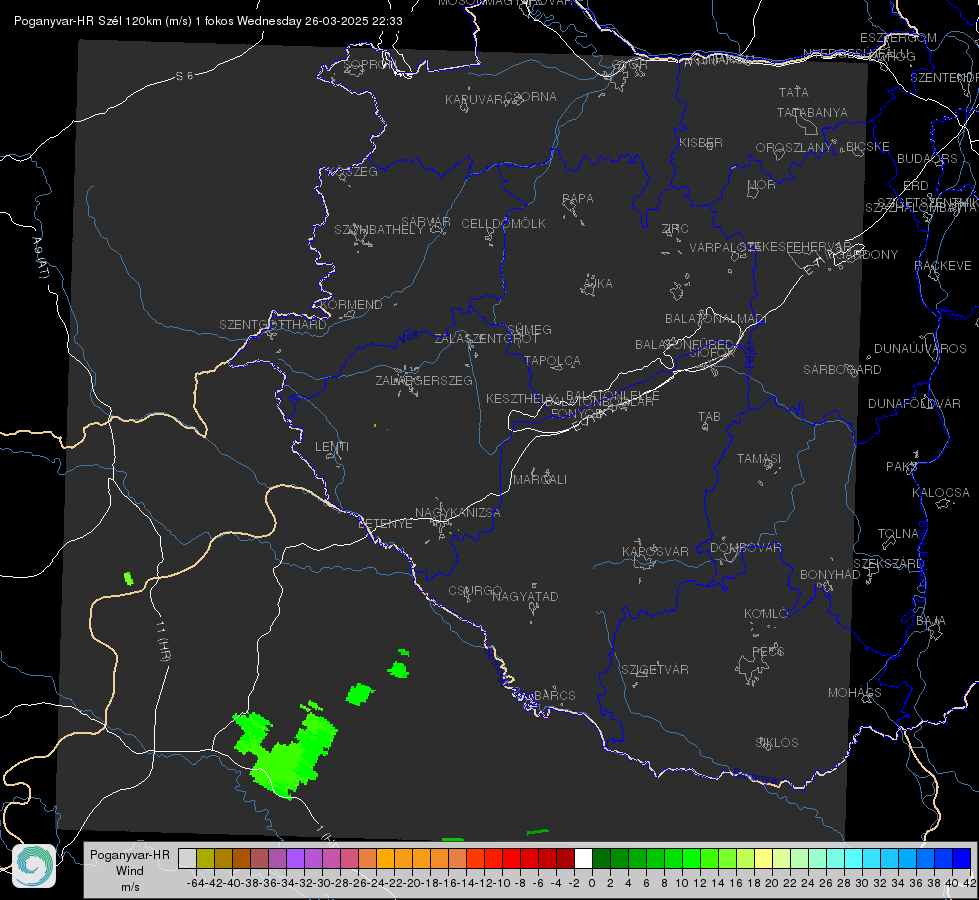The width and height of the screenshot is (979, 900).
Task: Click the 'SZIGETVÁR' city label
Action: (655, 670)
